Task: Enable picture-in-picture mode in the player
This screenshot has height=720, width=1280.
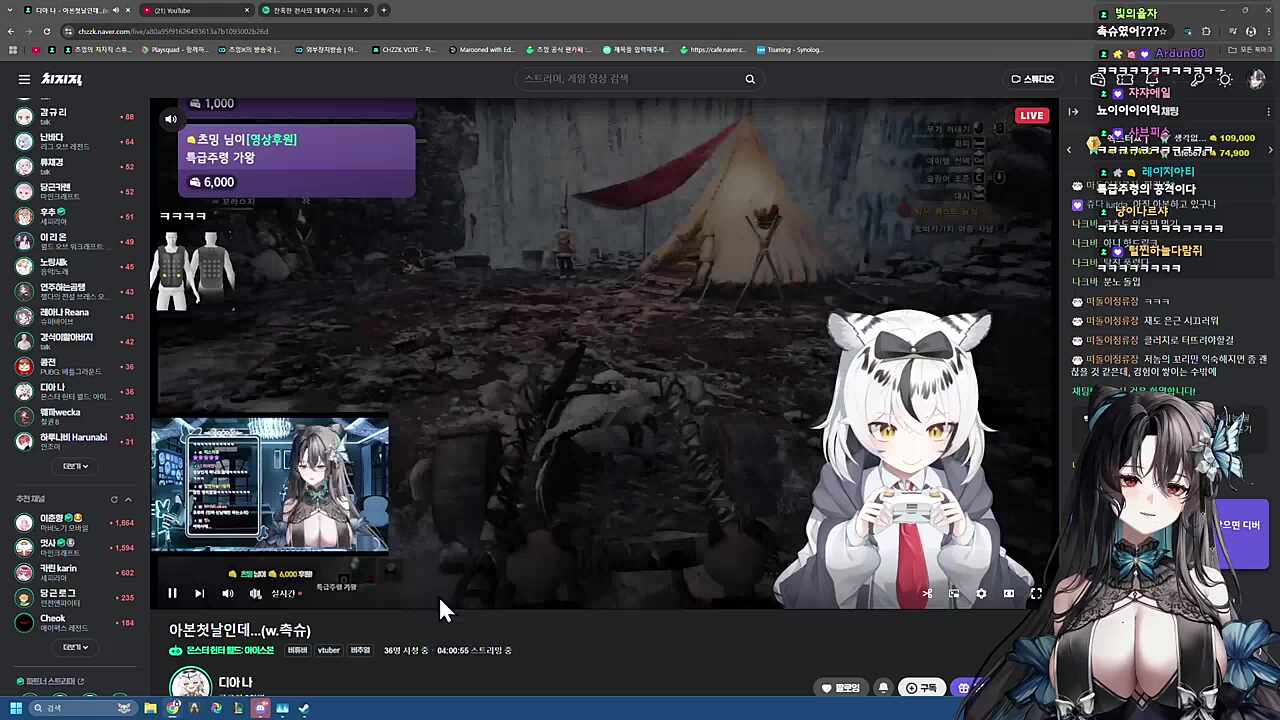Action: (x=954, y=593)
